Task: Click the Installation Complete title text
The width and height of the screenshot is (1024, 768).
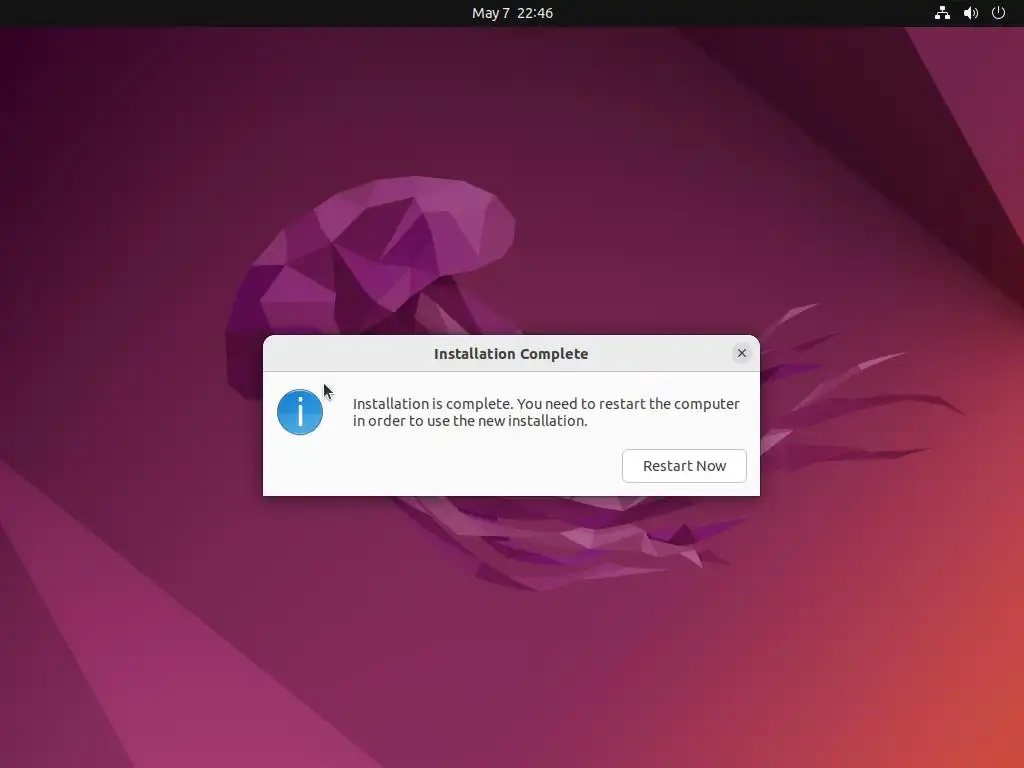Action: [511, 354]
